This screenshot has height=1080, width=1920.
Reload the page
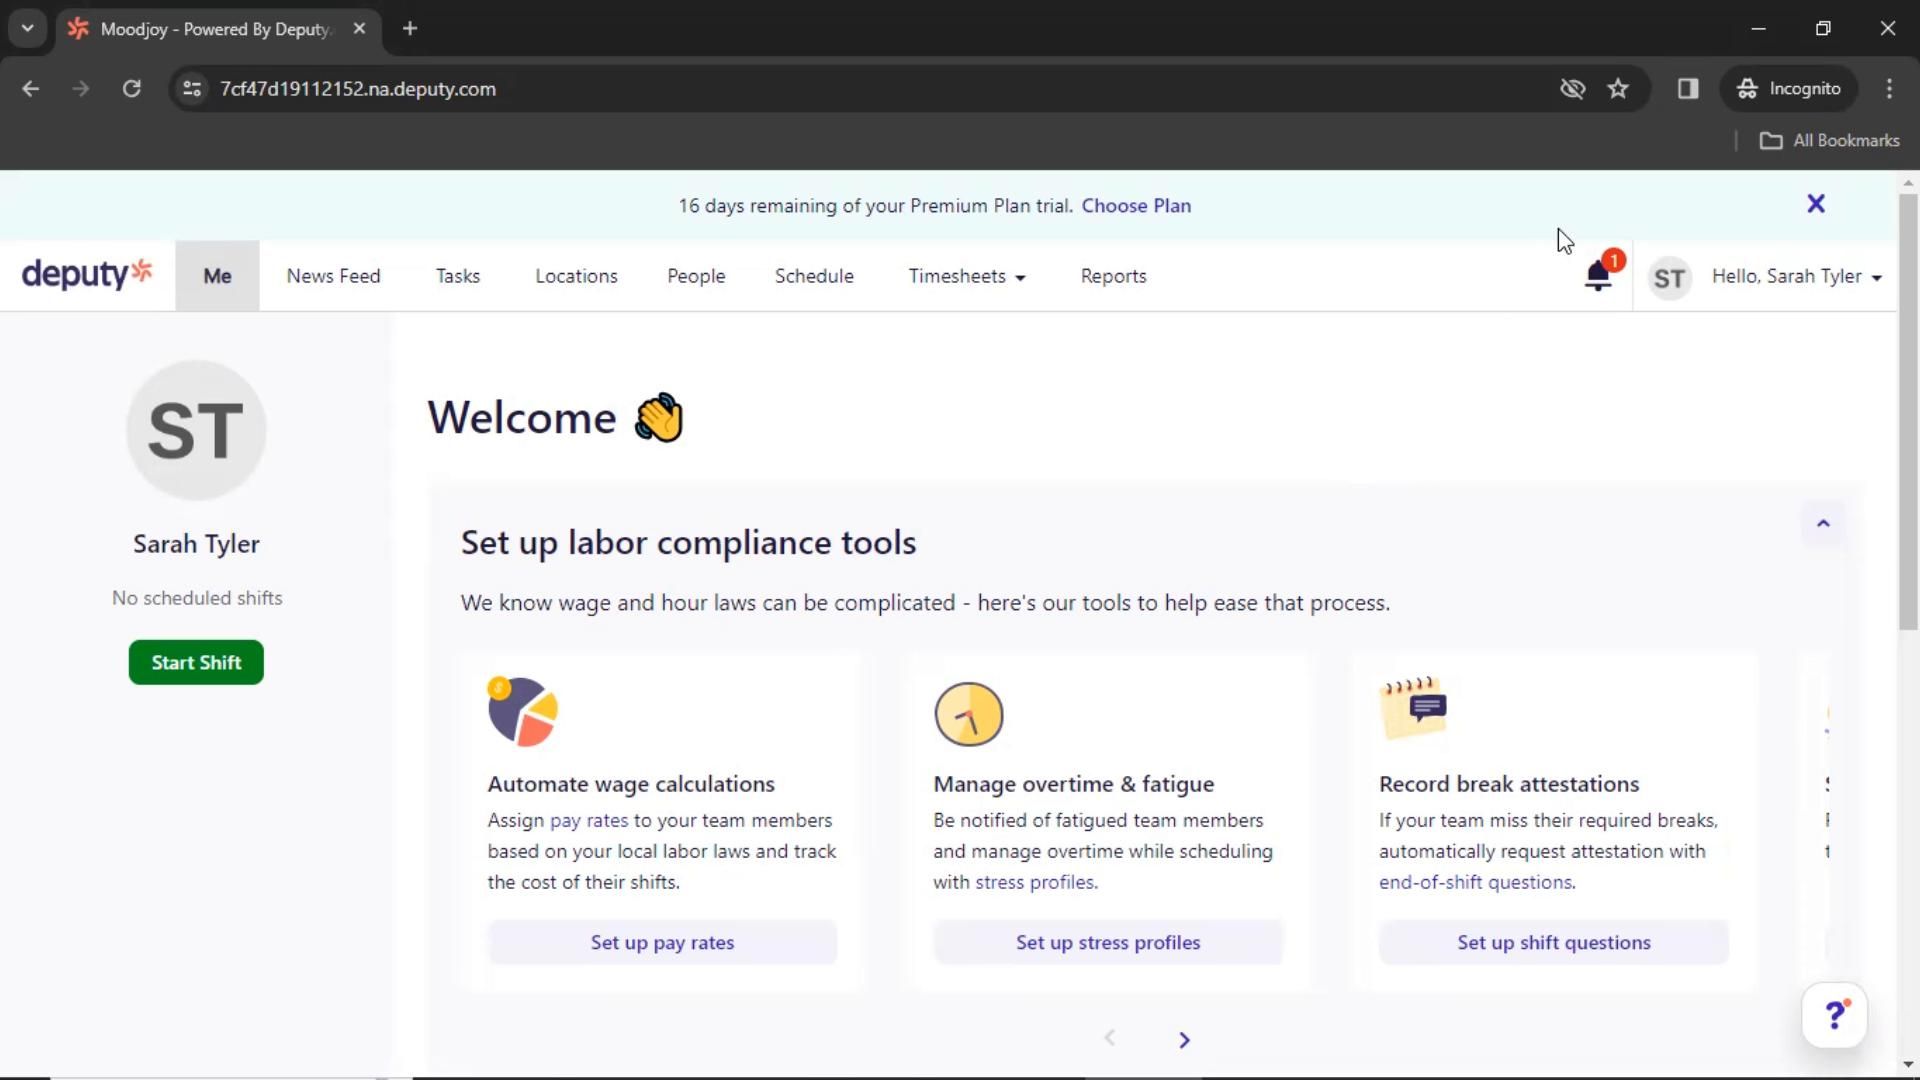pos(131,89)
